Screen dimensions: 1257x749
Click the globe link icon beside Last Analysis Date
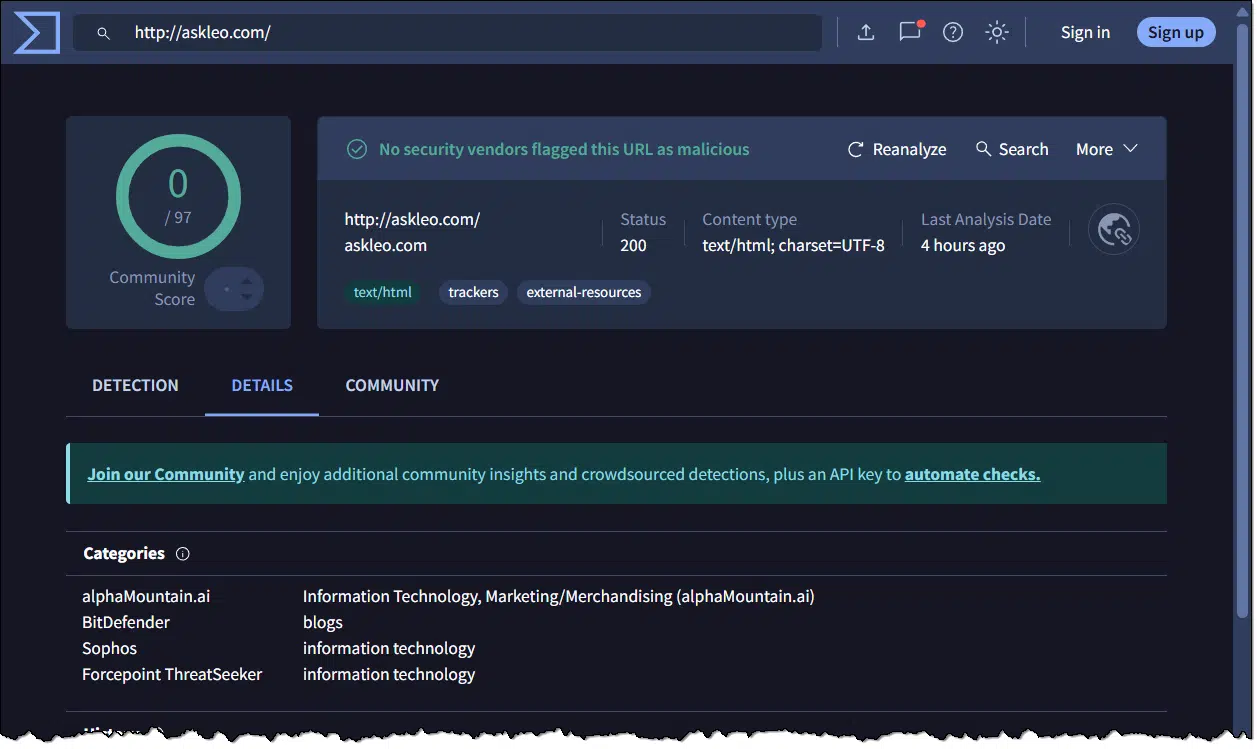(x=1114, y=230)
